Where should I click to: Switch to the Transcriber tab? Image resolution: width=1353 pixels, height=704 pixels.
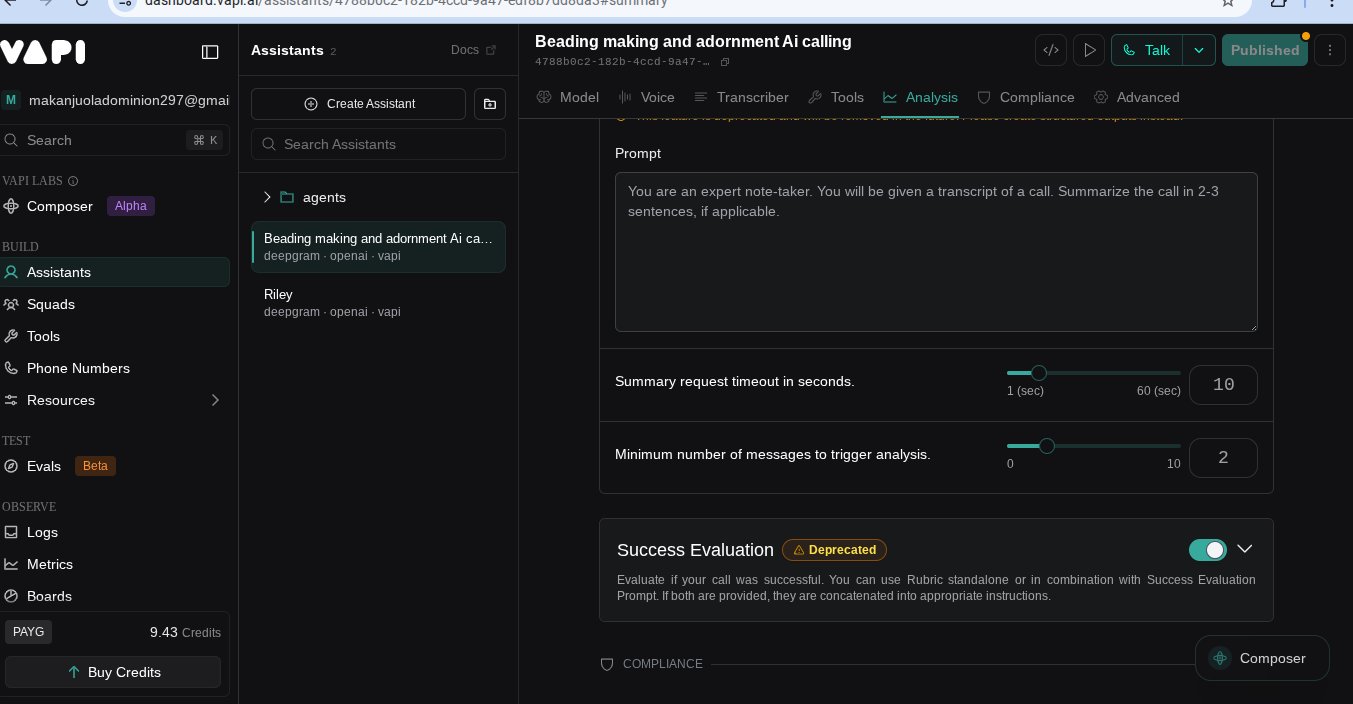tap(741, 97)
